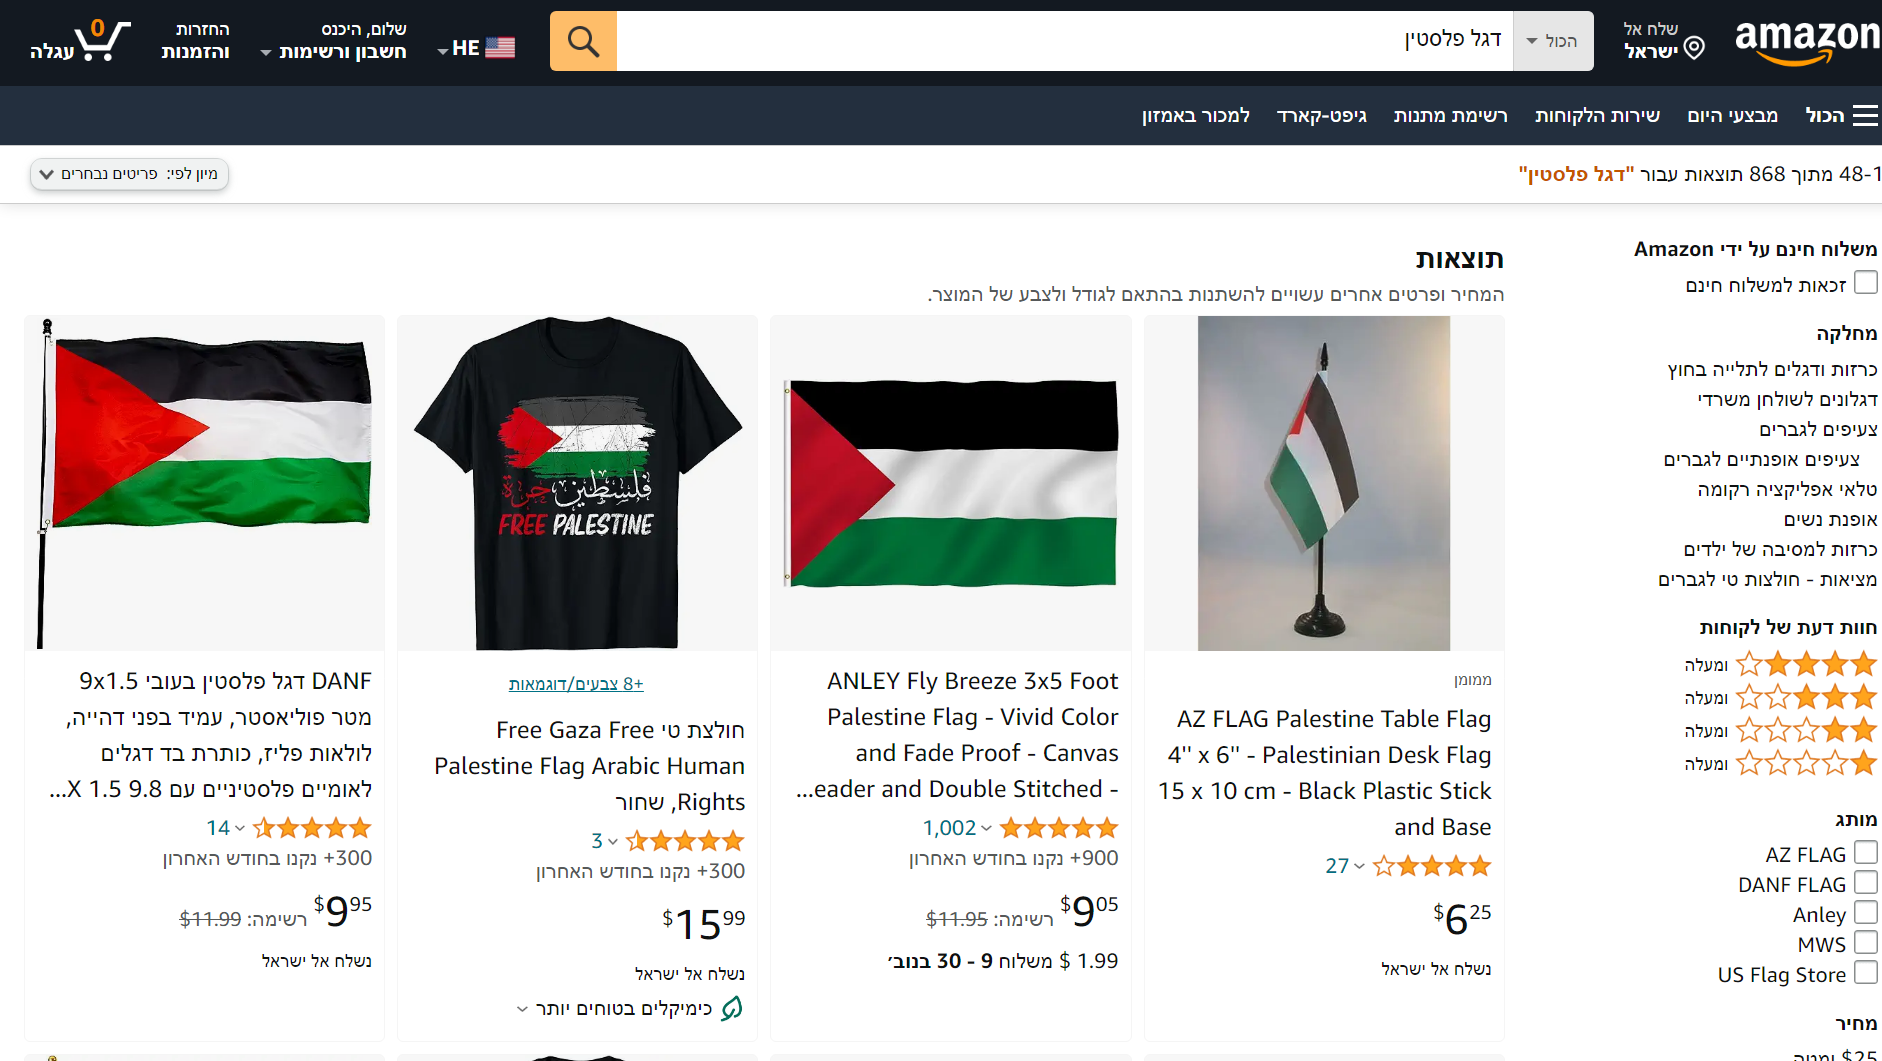
Task: Go to Customer Service navigation item
Action: [1597, 116]
